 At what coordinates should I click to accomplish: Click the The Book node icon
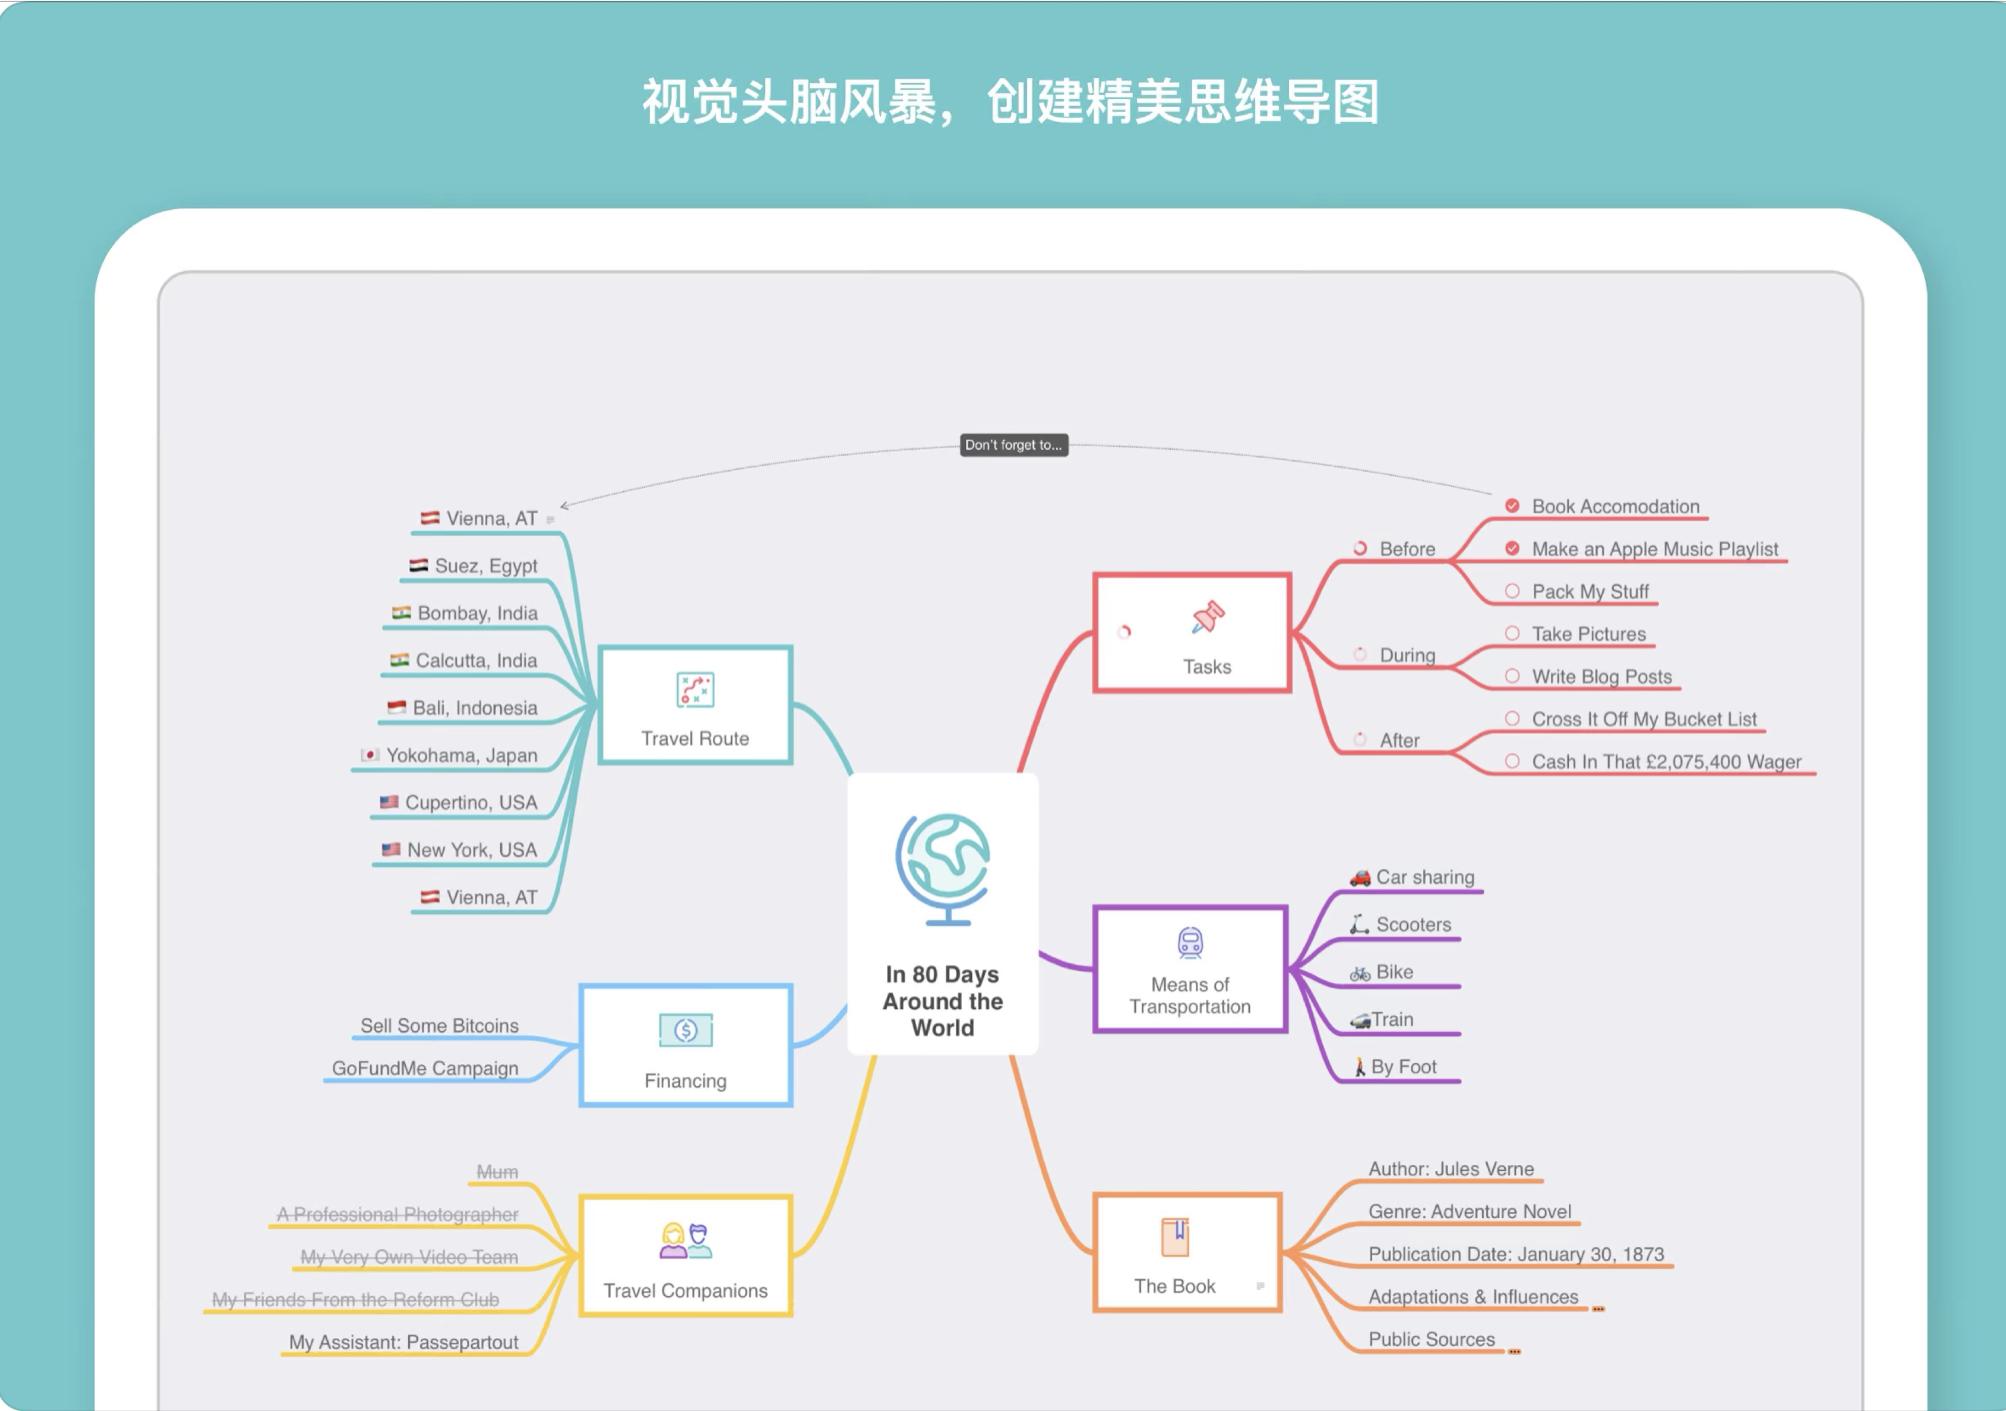click(1176, 1237)
